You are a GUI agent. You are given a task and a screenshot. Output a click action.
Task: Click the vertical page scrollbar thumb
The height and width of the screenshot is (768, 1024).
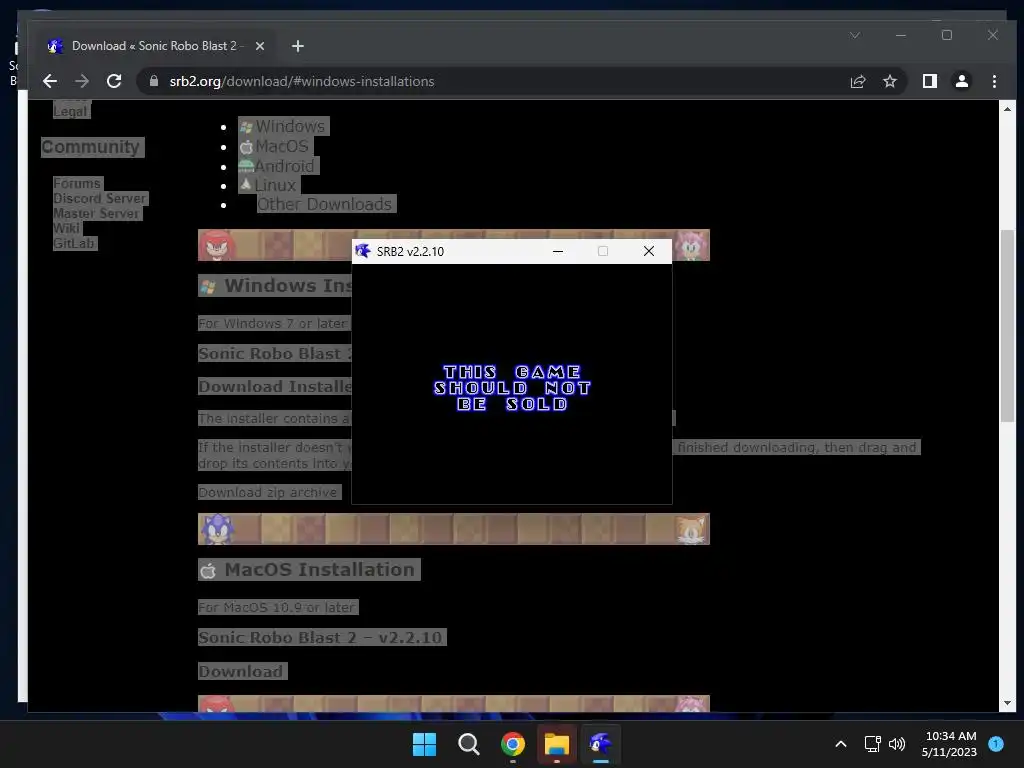pyautogui.click(x=1007, y=326)
